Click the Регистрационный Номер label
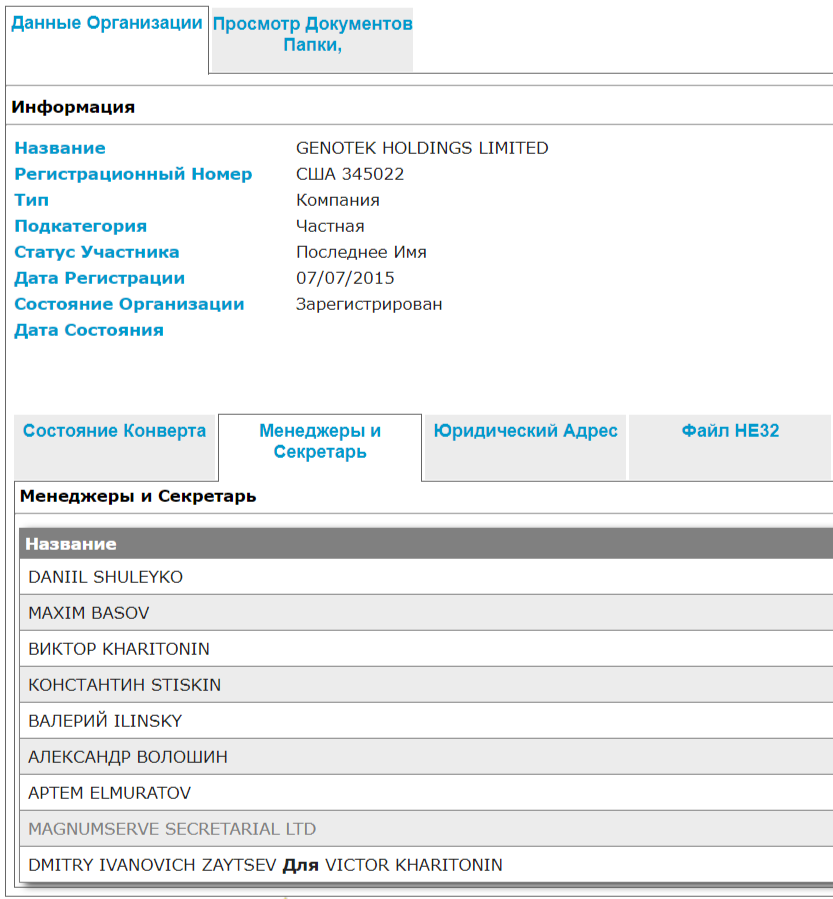 (133, 174)
